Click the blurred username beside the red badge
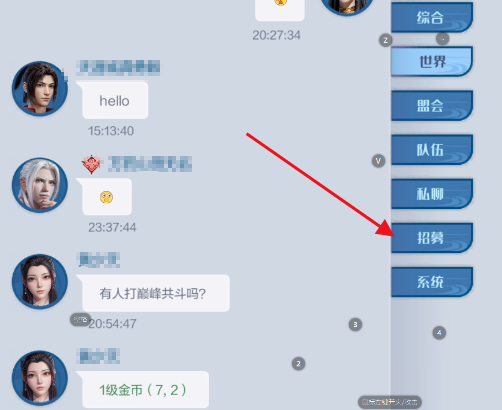502x410 pixels. tap(150, 164)
